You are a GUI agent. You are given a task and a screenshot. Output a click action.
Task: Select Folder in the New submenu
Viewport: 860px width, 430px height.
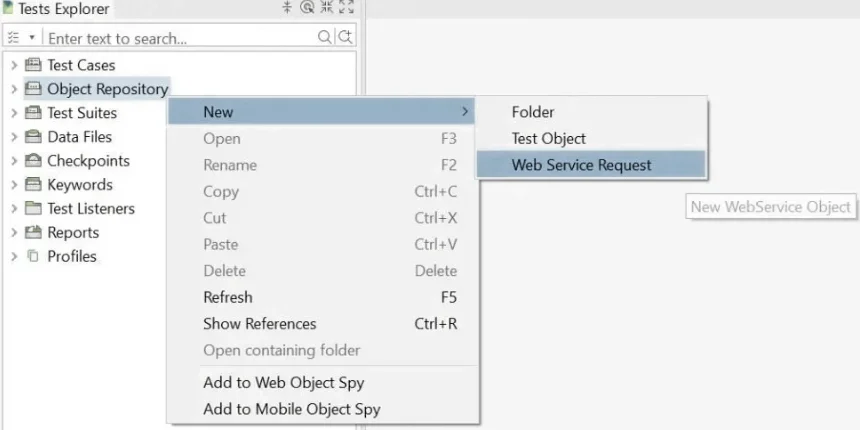pyautogui.click(x=532, y=112)
